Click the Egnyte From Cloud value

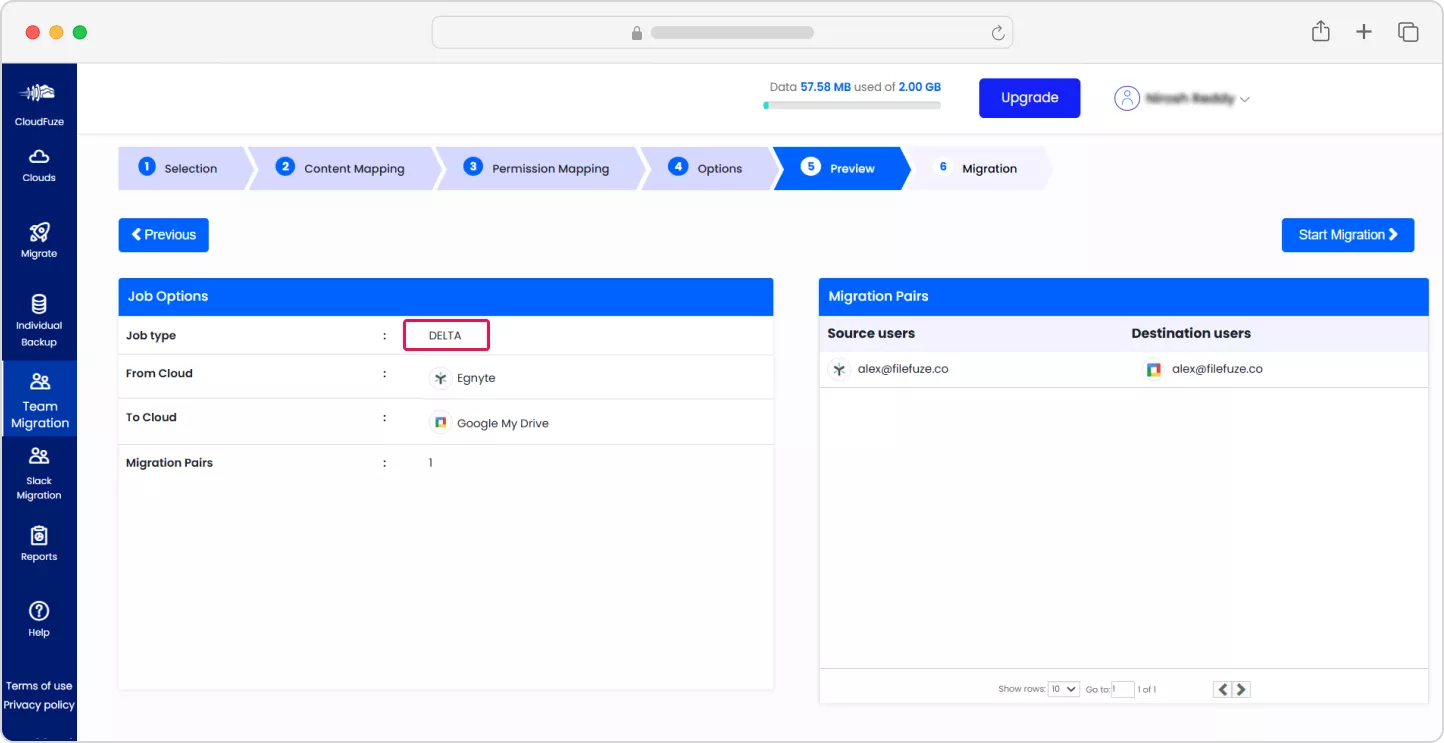click(x=476, y=378)
